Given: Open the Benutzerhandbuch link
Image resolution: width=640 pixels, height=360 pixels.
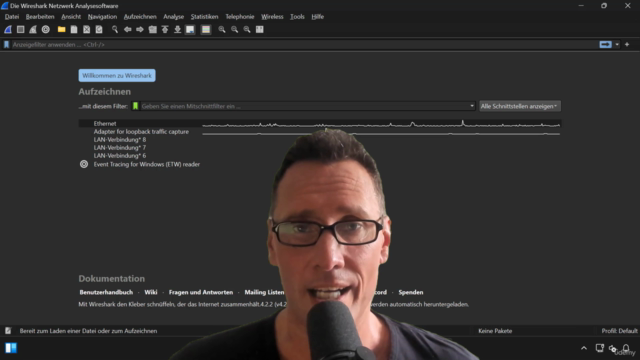Looking at the screenshot, I should tap(106, 292).
